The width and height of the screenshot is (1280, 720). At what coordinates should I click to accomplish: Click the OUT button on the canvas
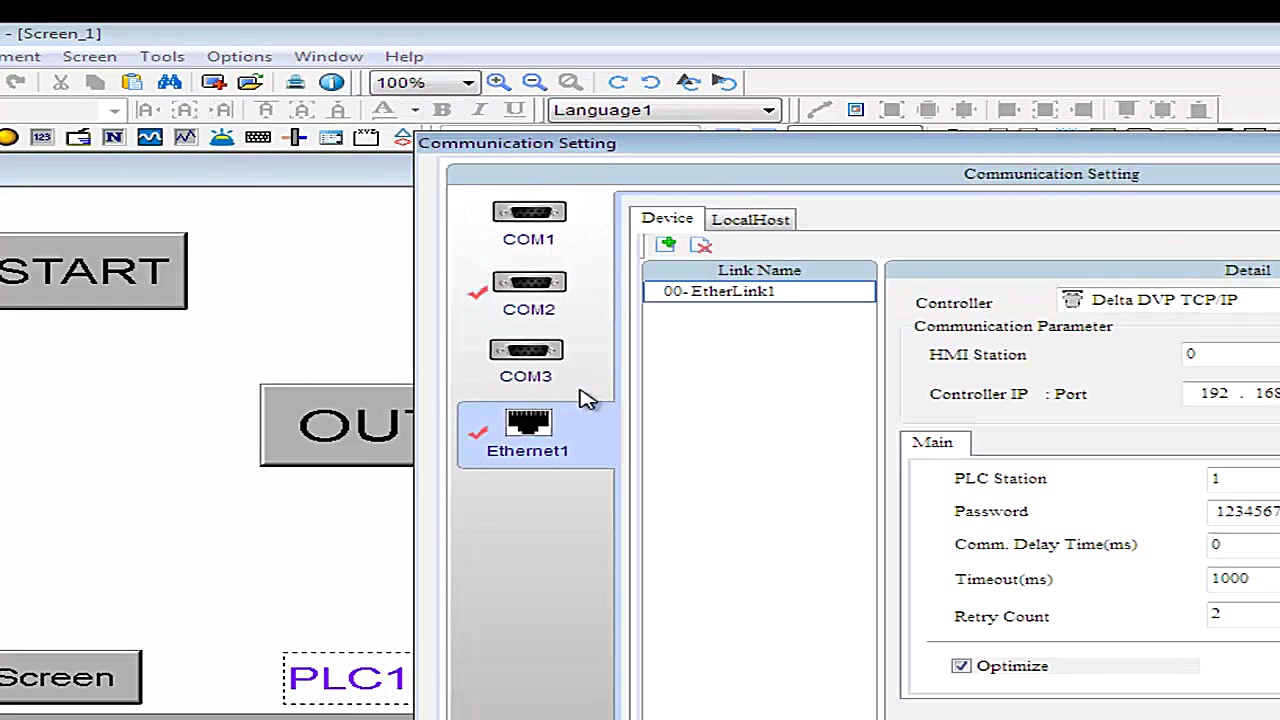click(x=336, y=425)
